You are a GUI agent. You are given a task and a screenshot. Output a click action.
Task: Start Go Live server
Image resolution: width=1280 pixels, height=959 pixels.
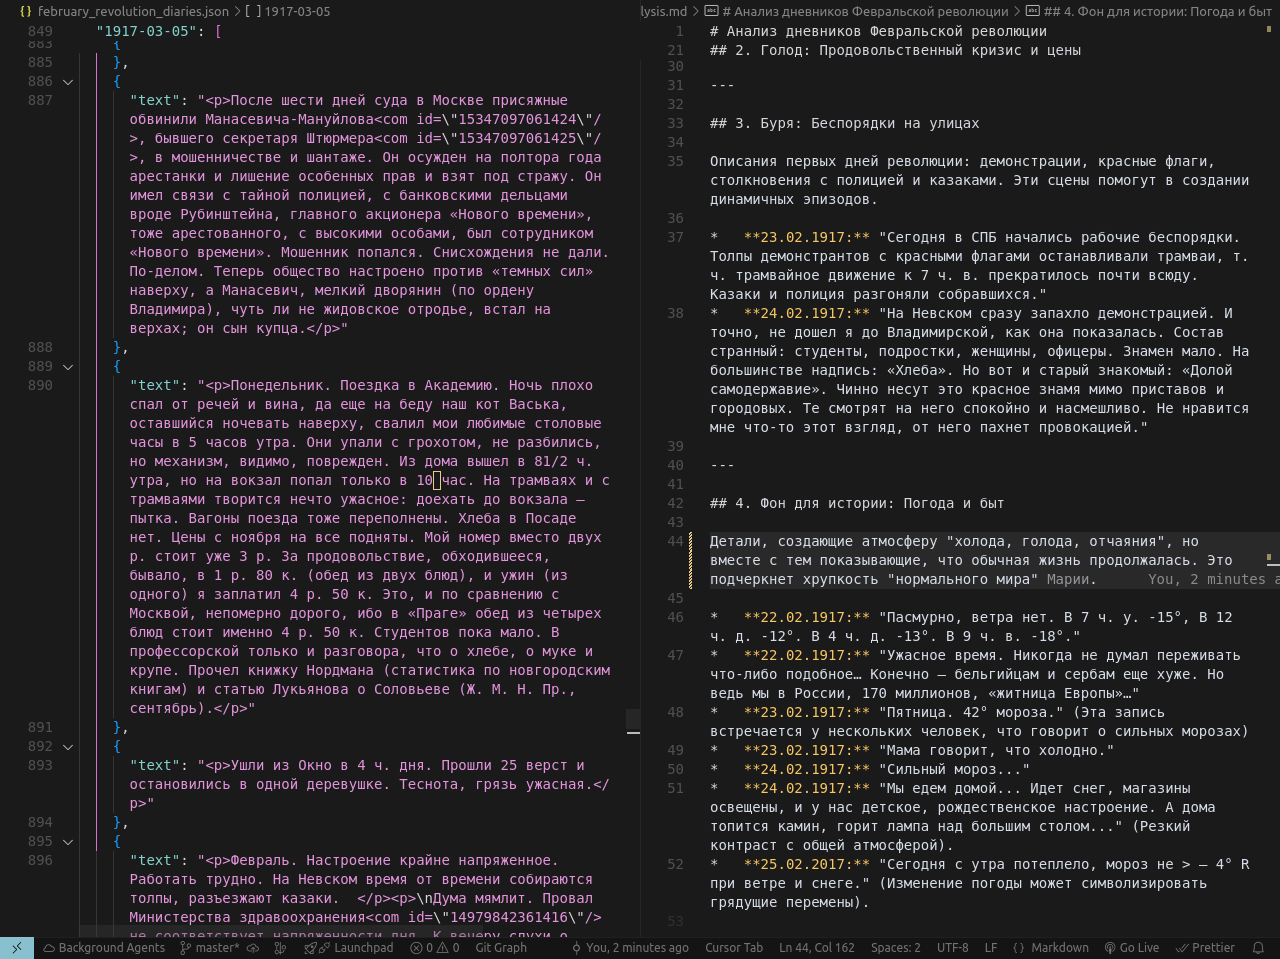[x=1132, y=948]
